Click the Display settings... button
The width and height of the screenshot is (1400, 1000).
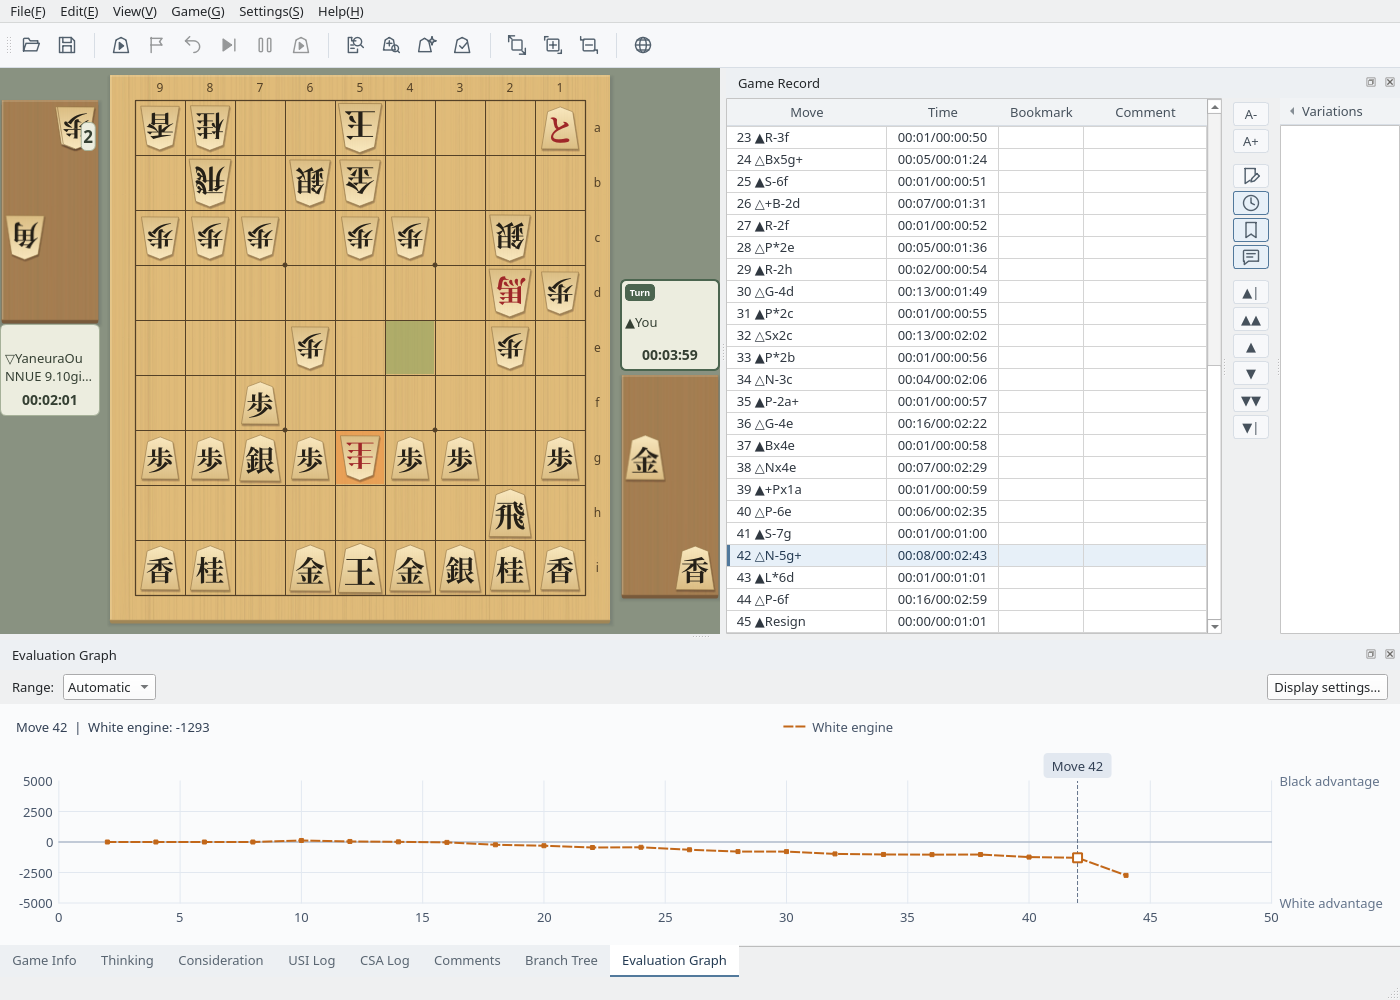pos(1327,687)
